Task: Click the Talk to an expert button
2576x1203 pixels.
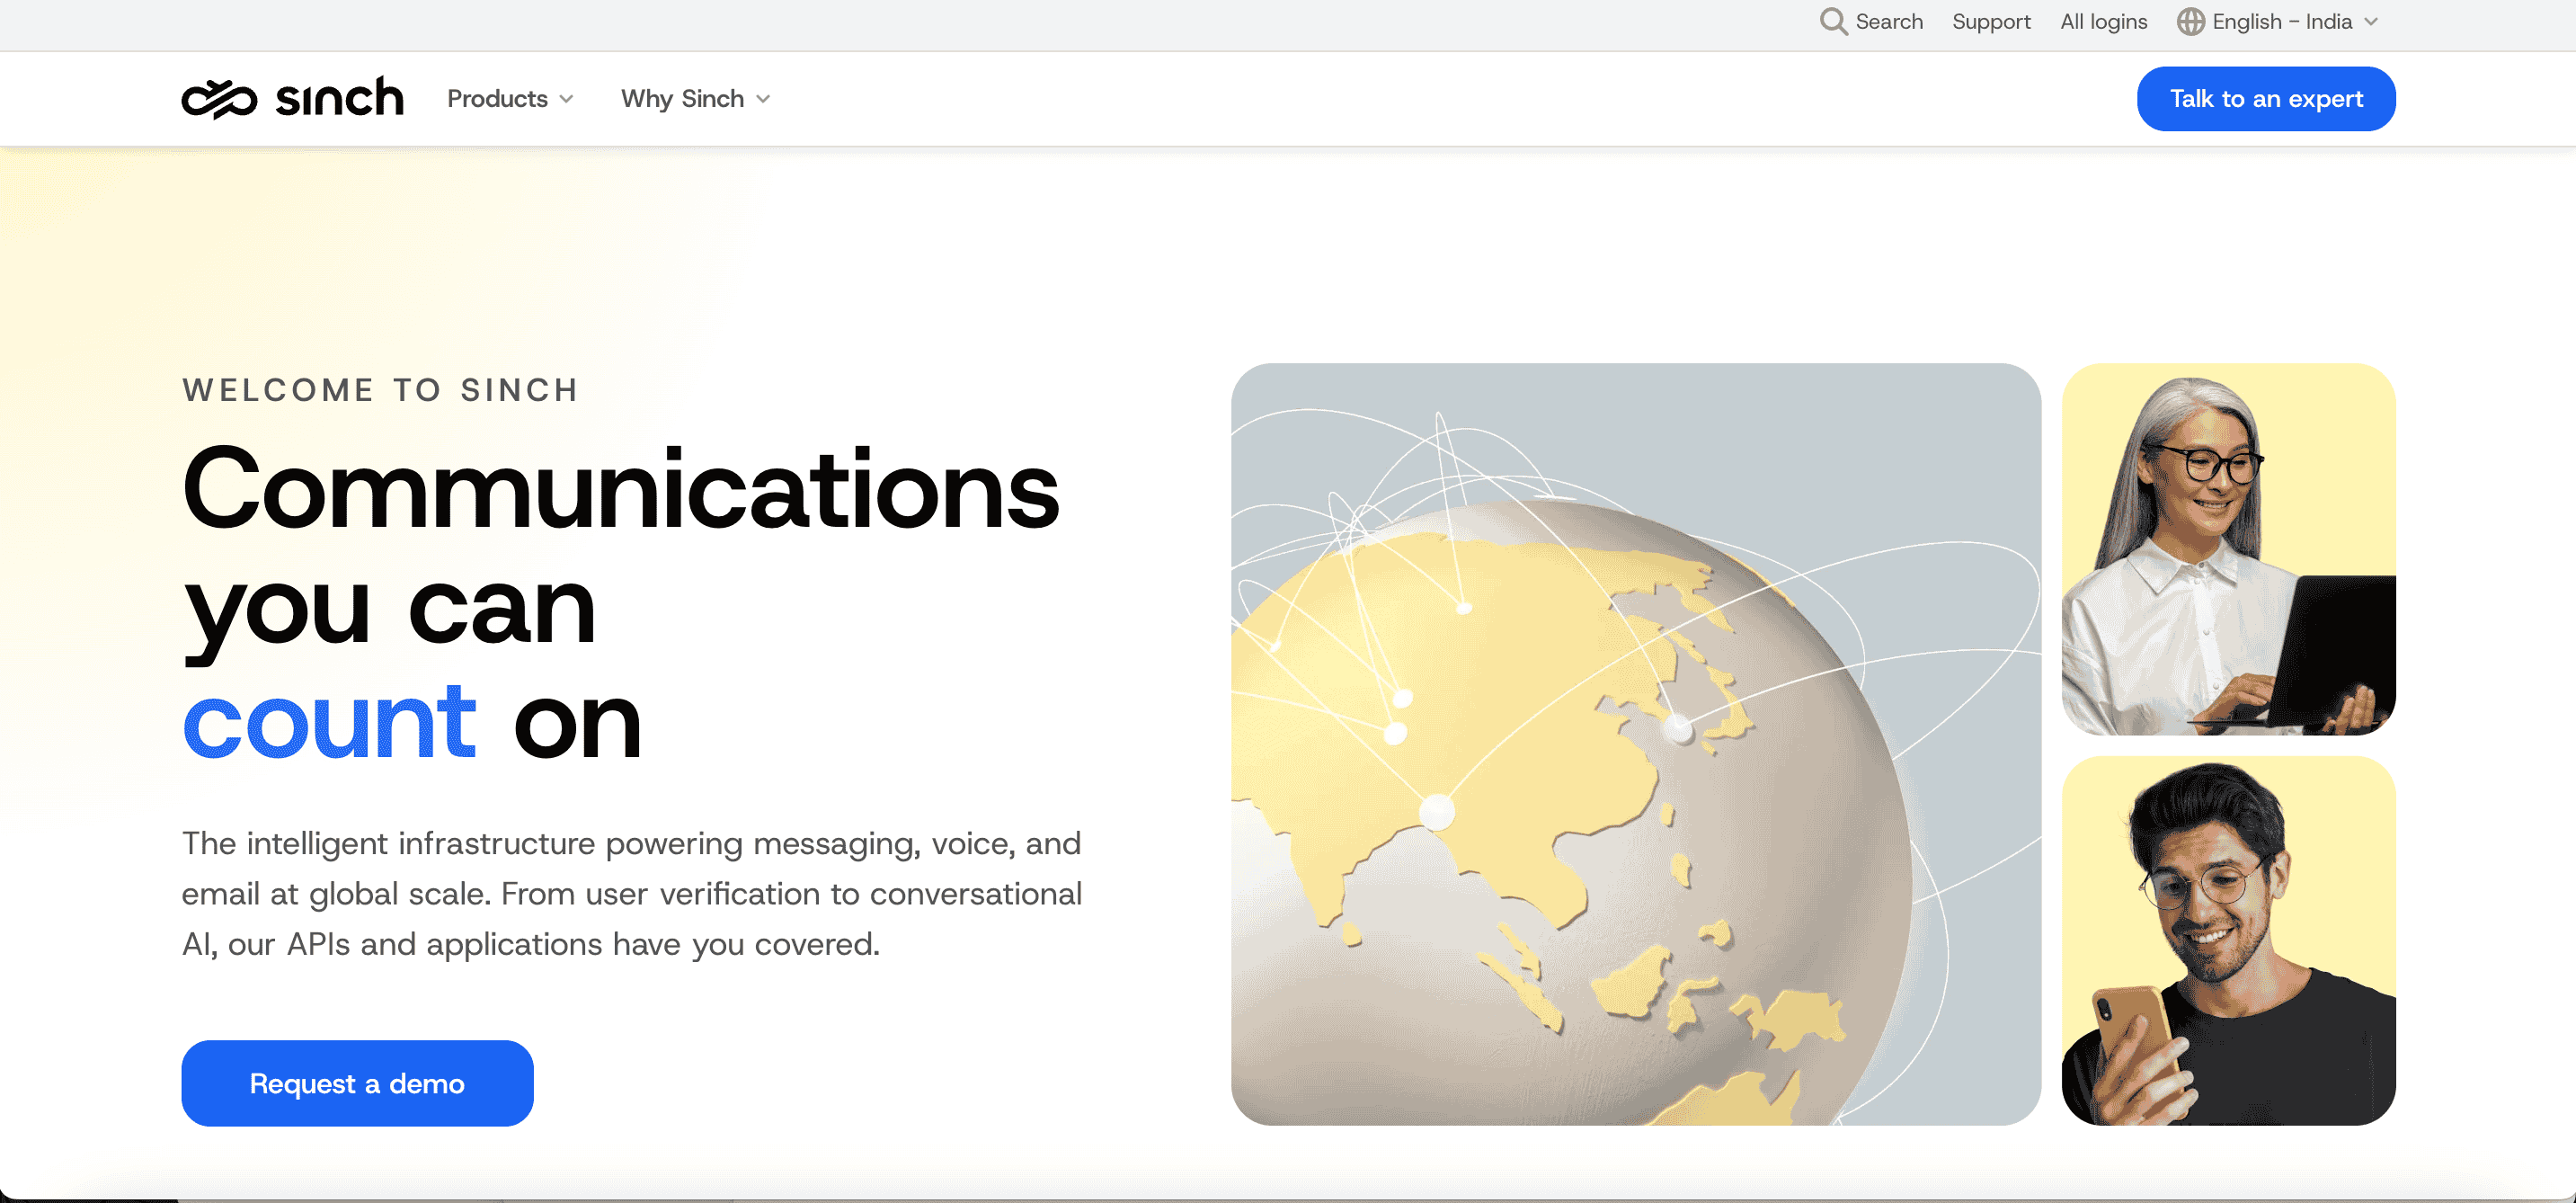Action: point(2266,98)
